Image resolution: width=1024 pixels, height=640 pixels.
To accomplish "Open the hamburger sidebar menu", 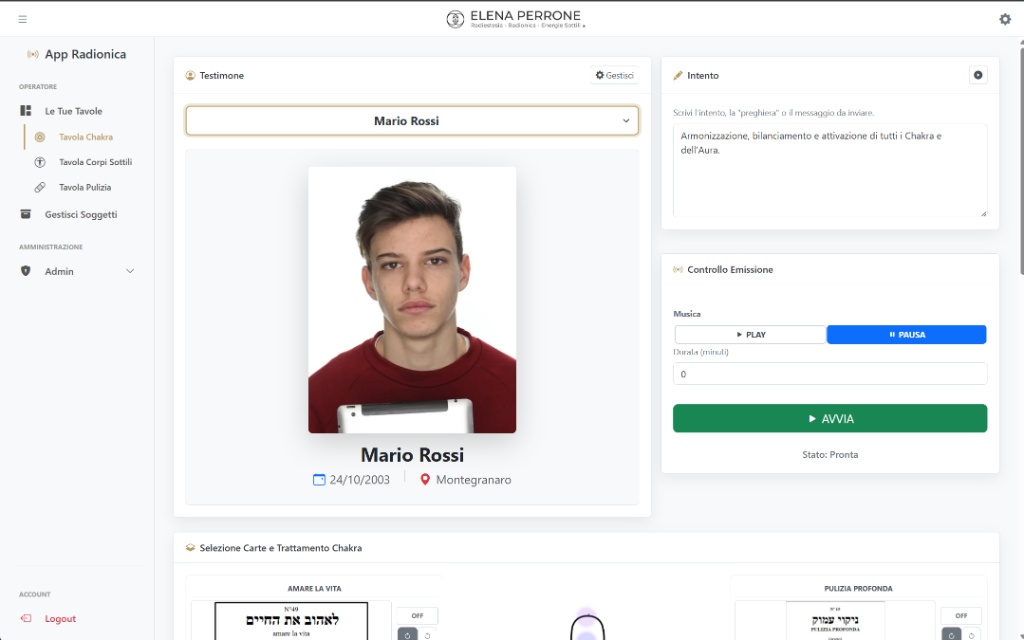I will coord(22,19).
